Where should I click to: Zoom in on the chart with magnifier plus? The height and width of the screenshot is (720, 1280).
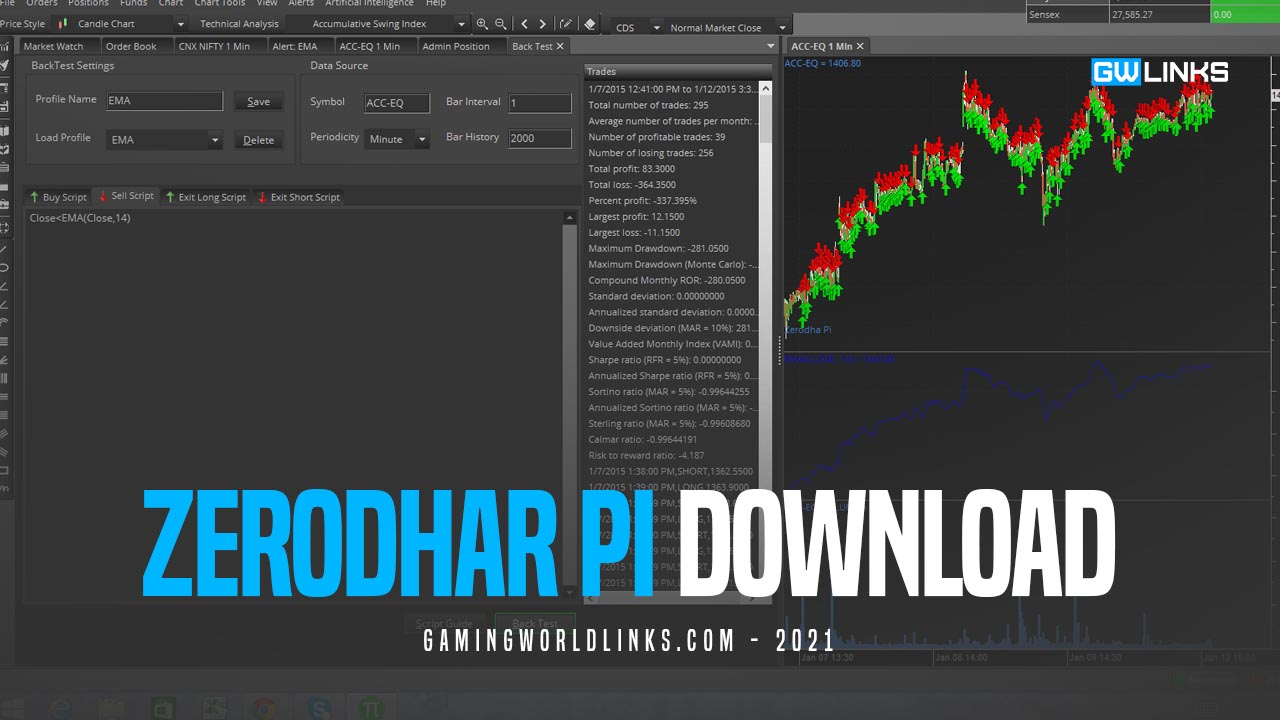[x=483, y=24]
